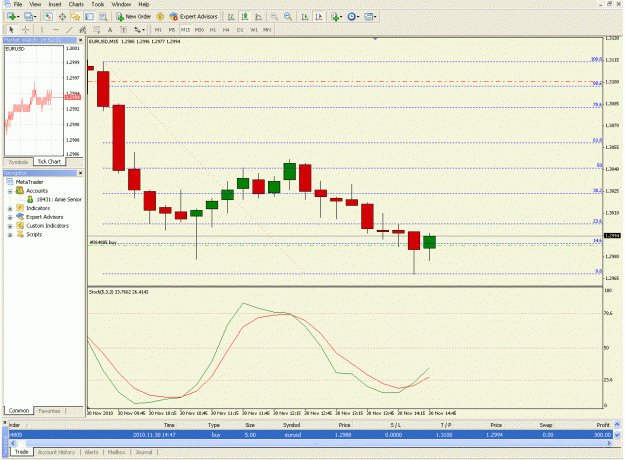Open the File menu
Screen dimensions: 625x460
[18, 4]
